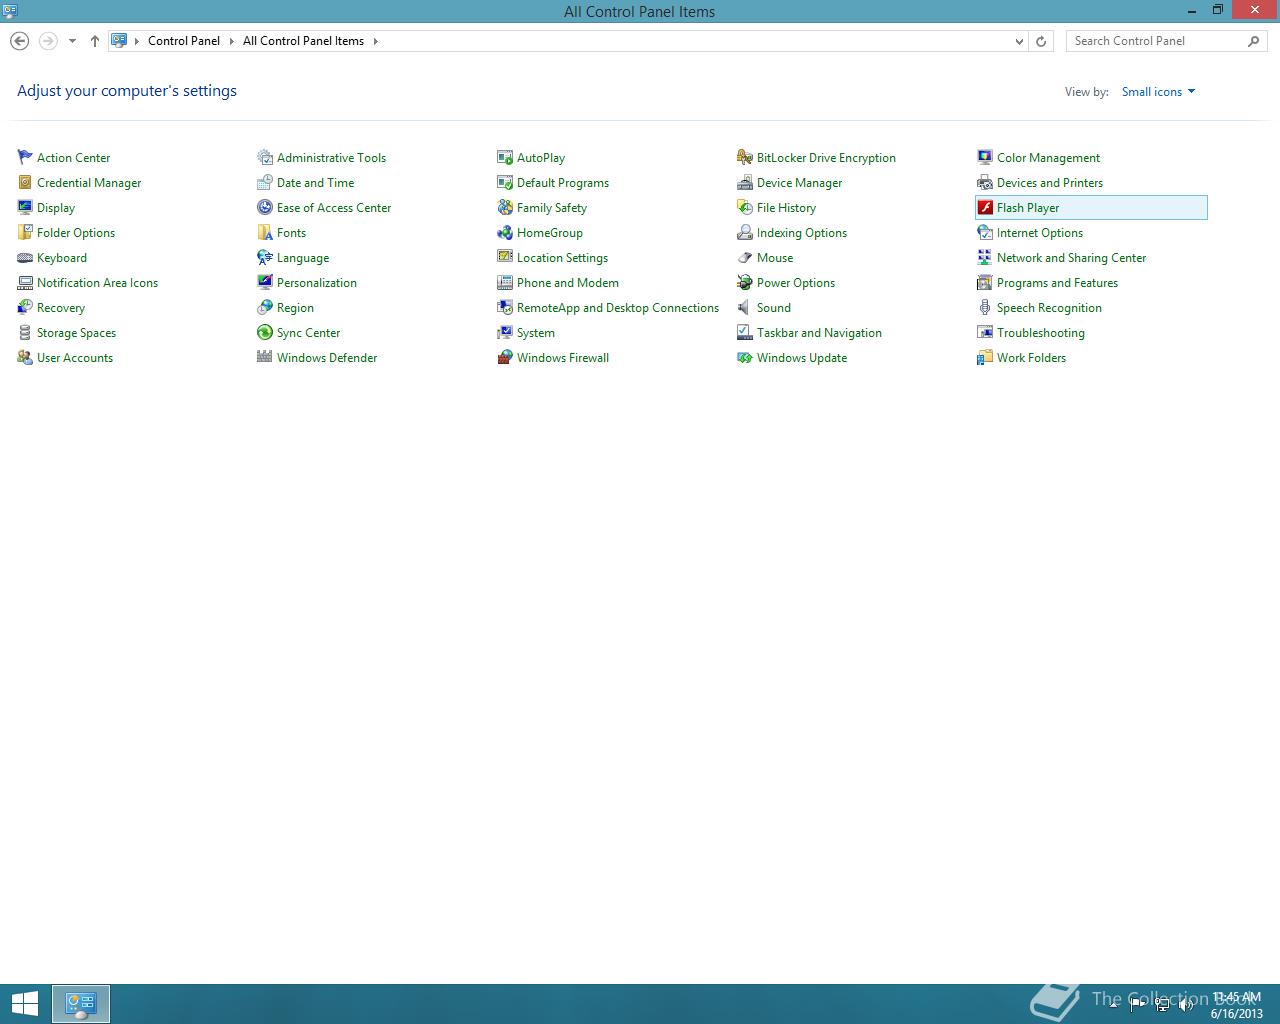Click the Display monitor icon
This screenshot has height=1024, width=1280.
25,207
